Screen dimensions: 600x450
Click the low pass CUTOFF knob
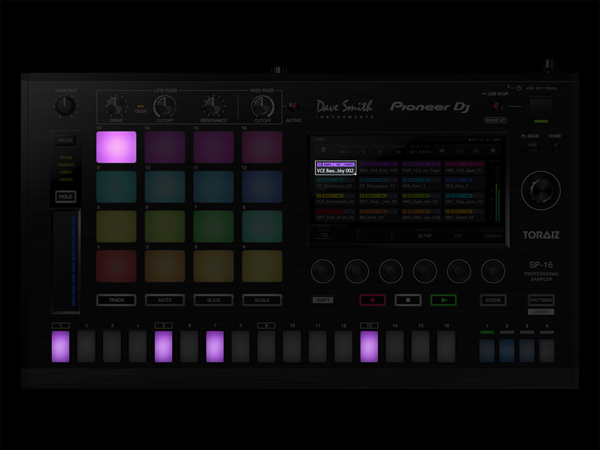[x=165, y=106]
